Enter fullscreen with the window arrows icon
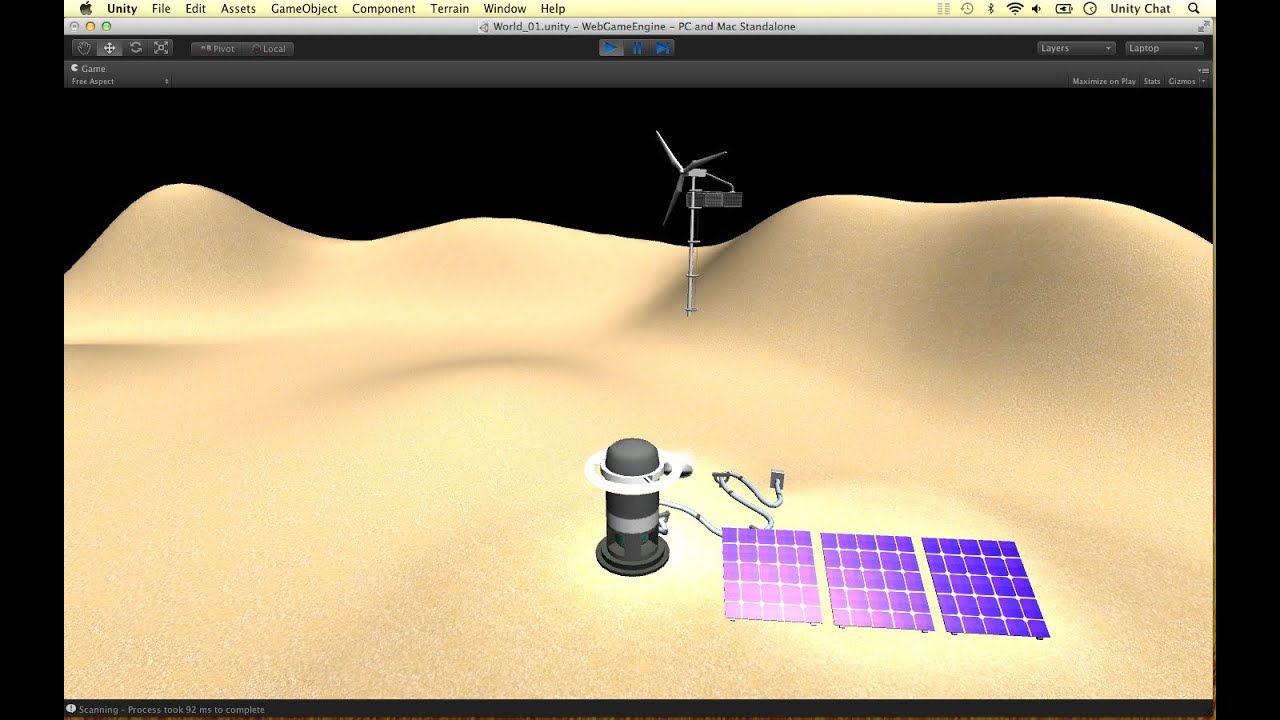This screenshot has width=1280, height=720. 1203,27
